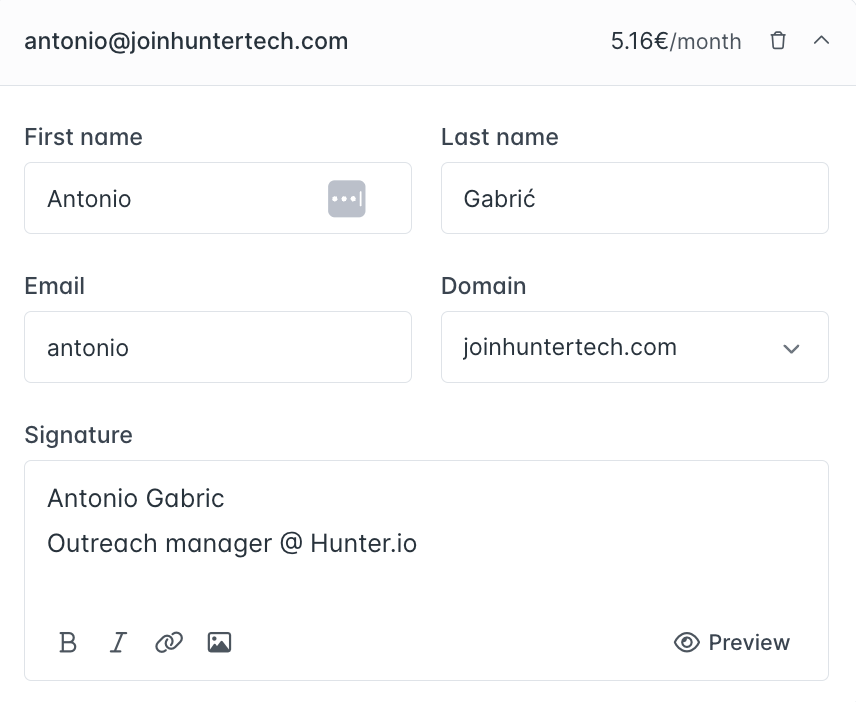Click the 'Signature' label
This screenshot has height=702, width=856.
coord(78,435)
